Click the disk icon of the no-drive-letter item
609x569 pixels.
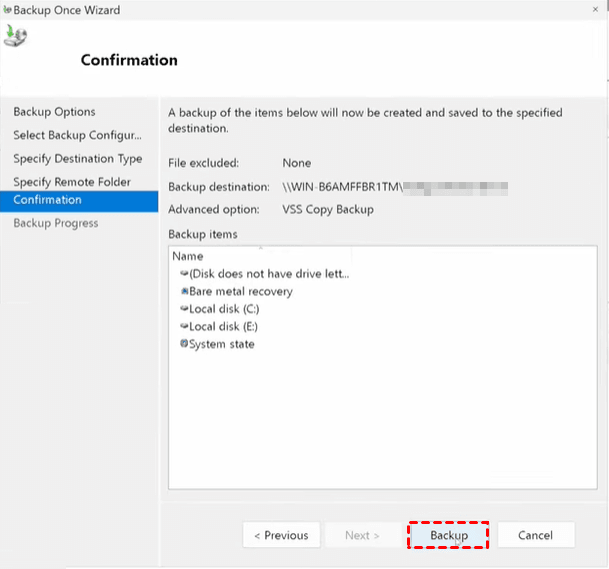(x=184, y=273)
